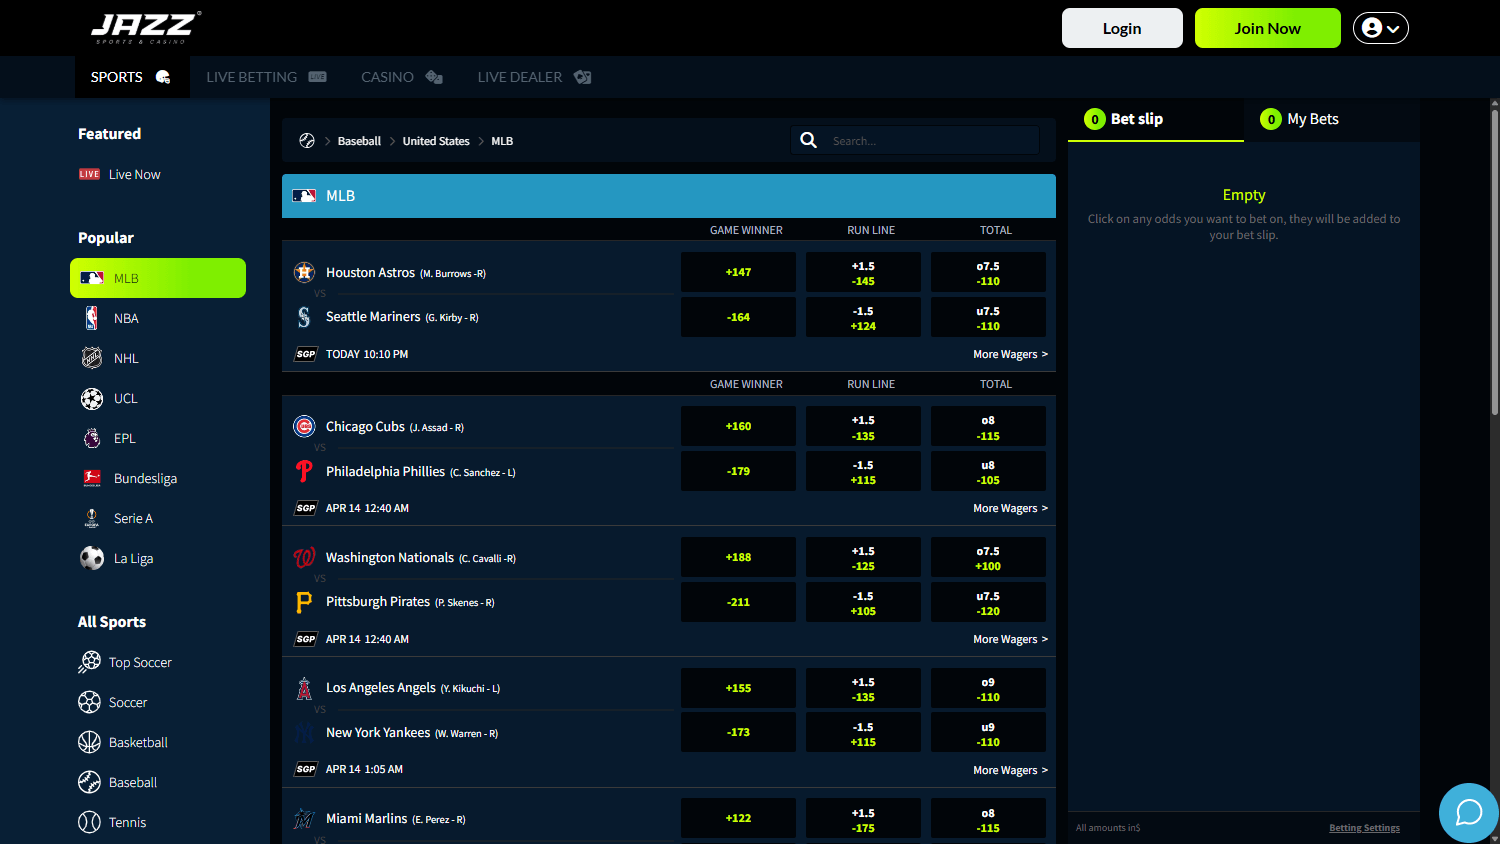Switch to the My Bets tab
1500x844 pixels.
click(x=1311, y=118)
